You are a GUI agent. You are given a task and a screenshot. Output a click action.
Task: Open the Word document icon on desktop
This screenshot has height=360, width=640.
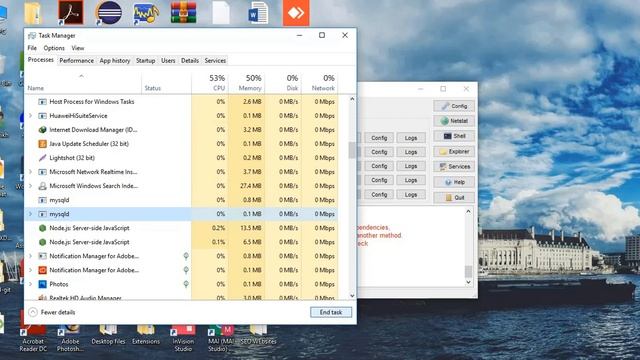click(x=258, y=12)
